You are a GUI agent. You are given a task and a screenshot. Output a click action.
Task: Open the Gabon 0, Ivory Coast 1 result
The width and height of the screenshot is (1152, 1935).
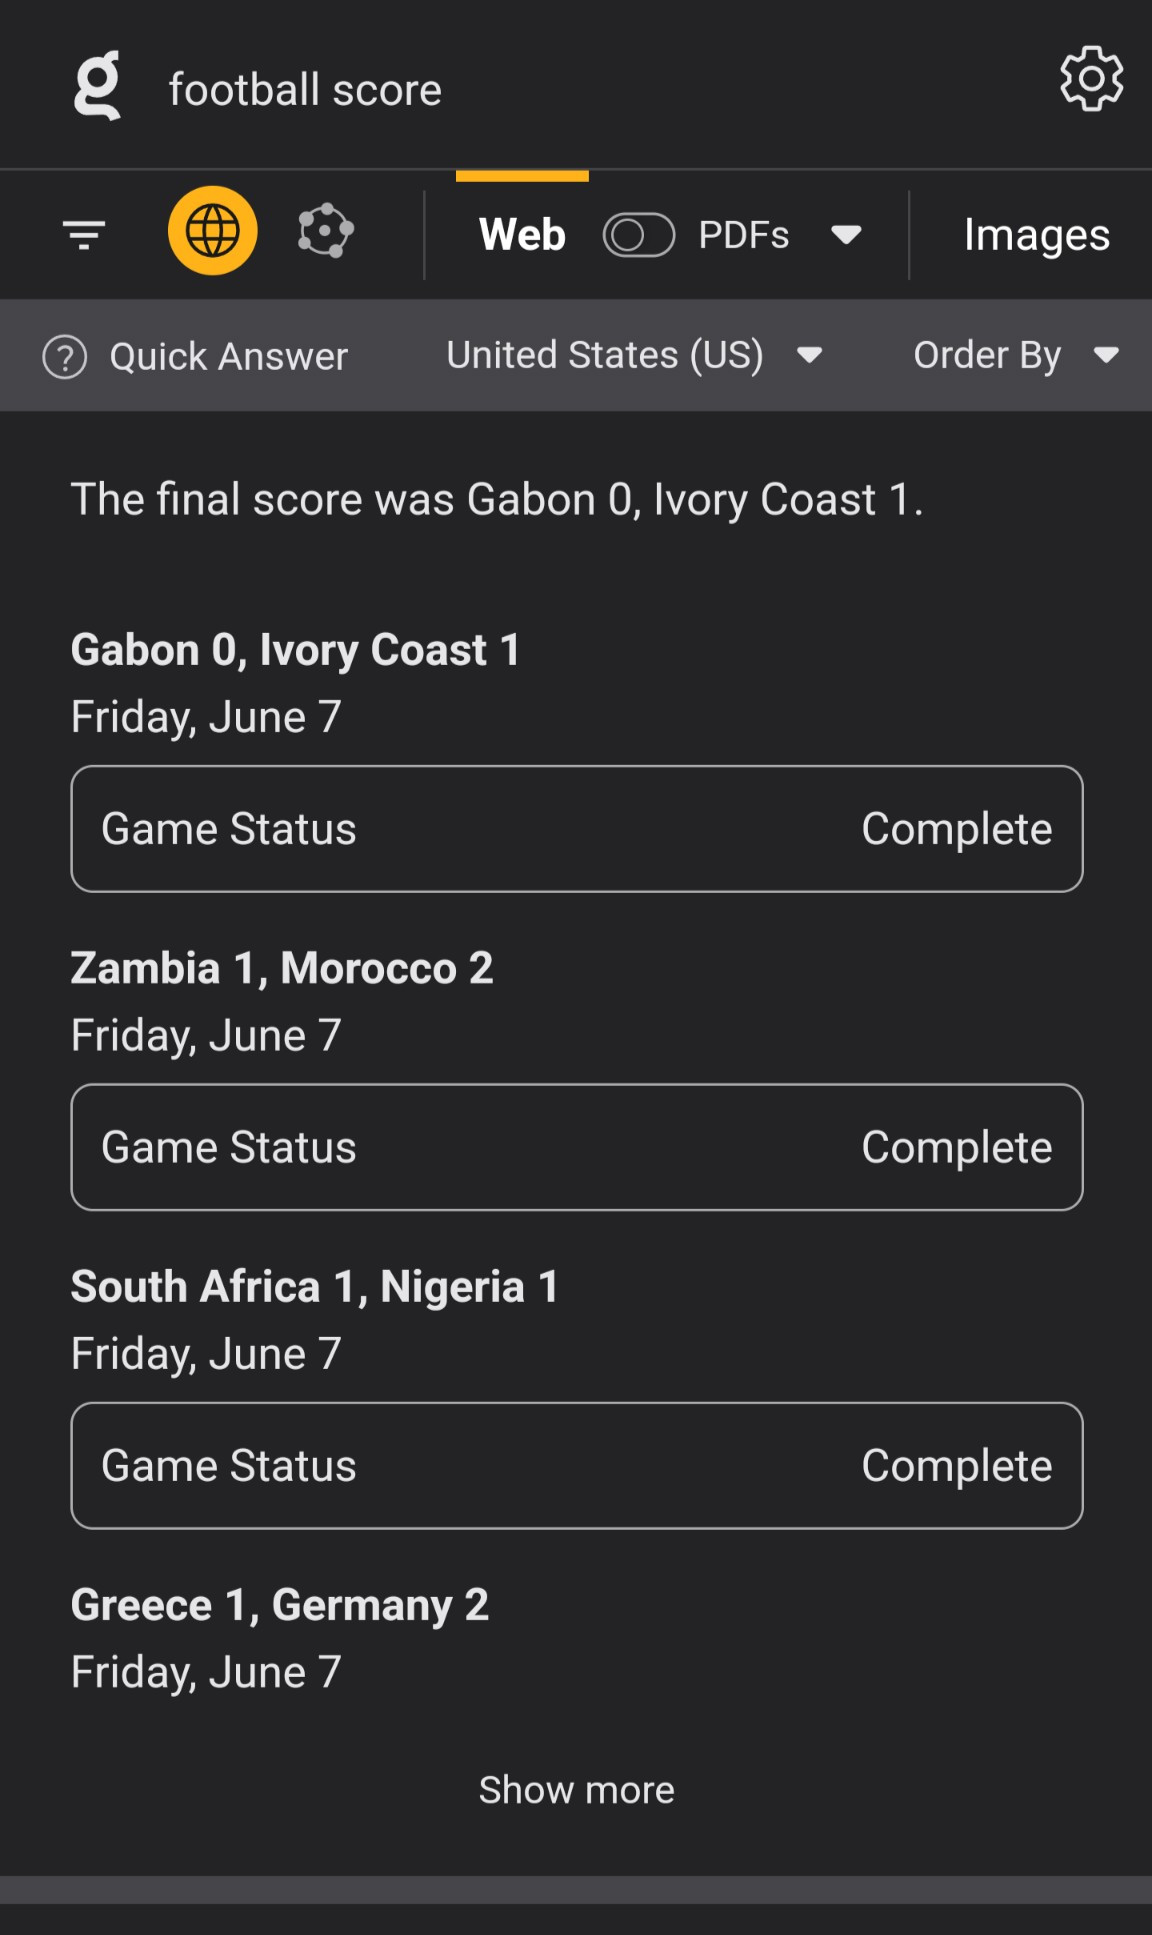[295, 651]
